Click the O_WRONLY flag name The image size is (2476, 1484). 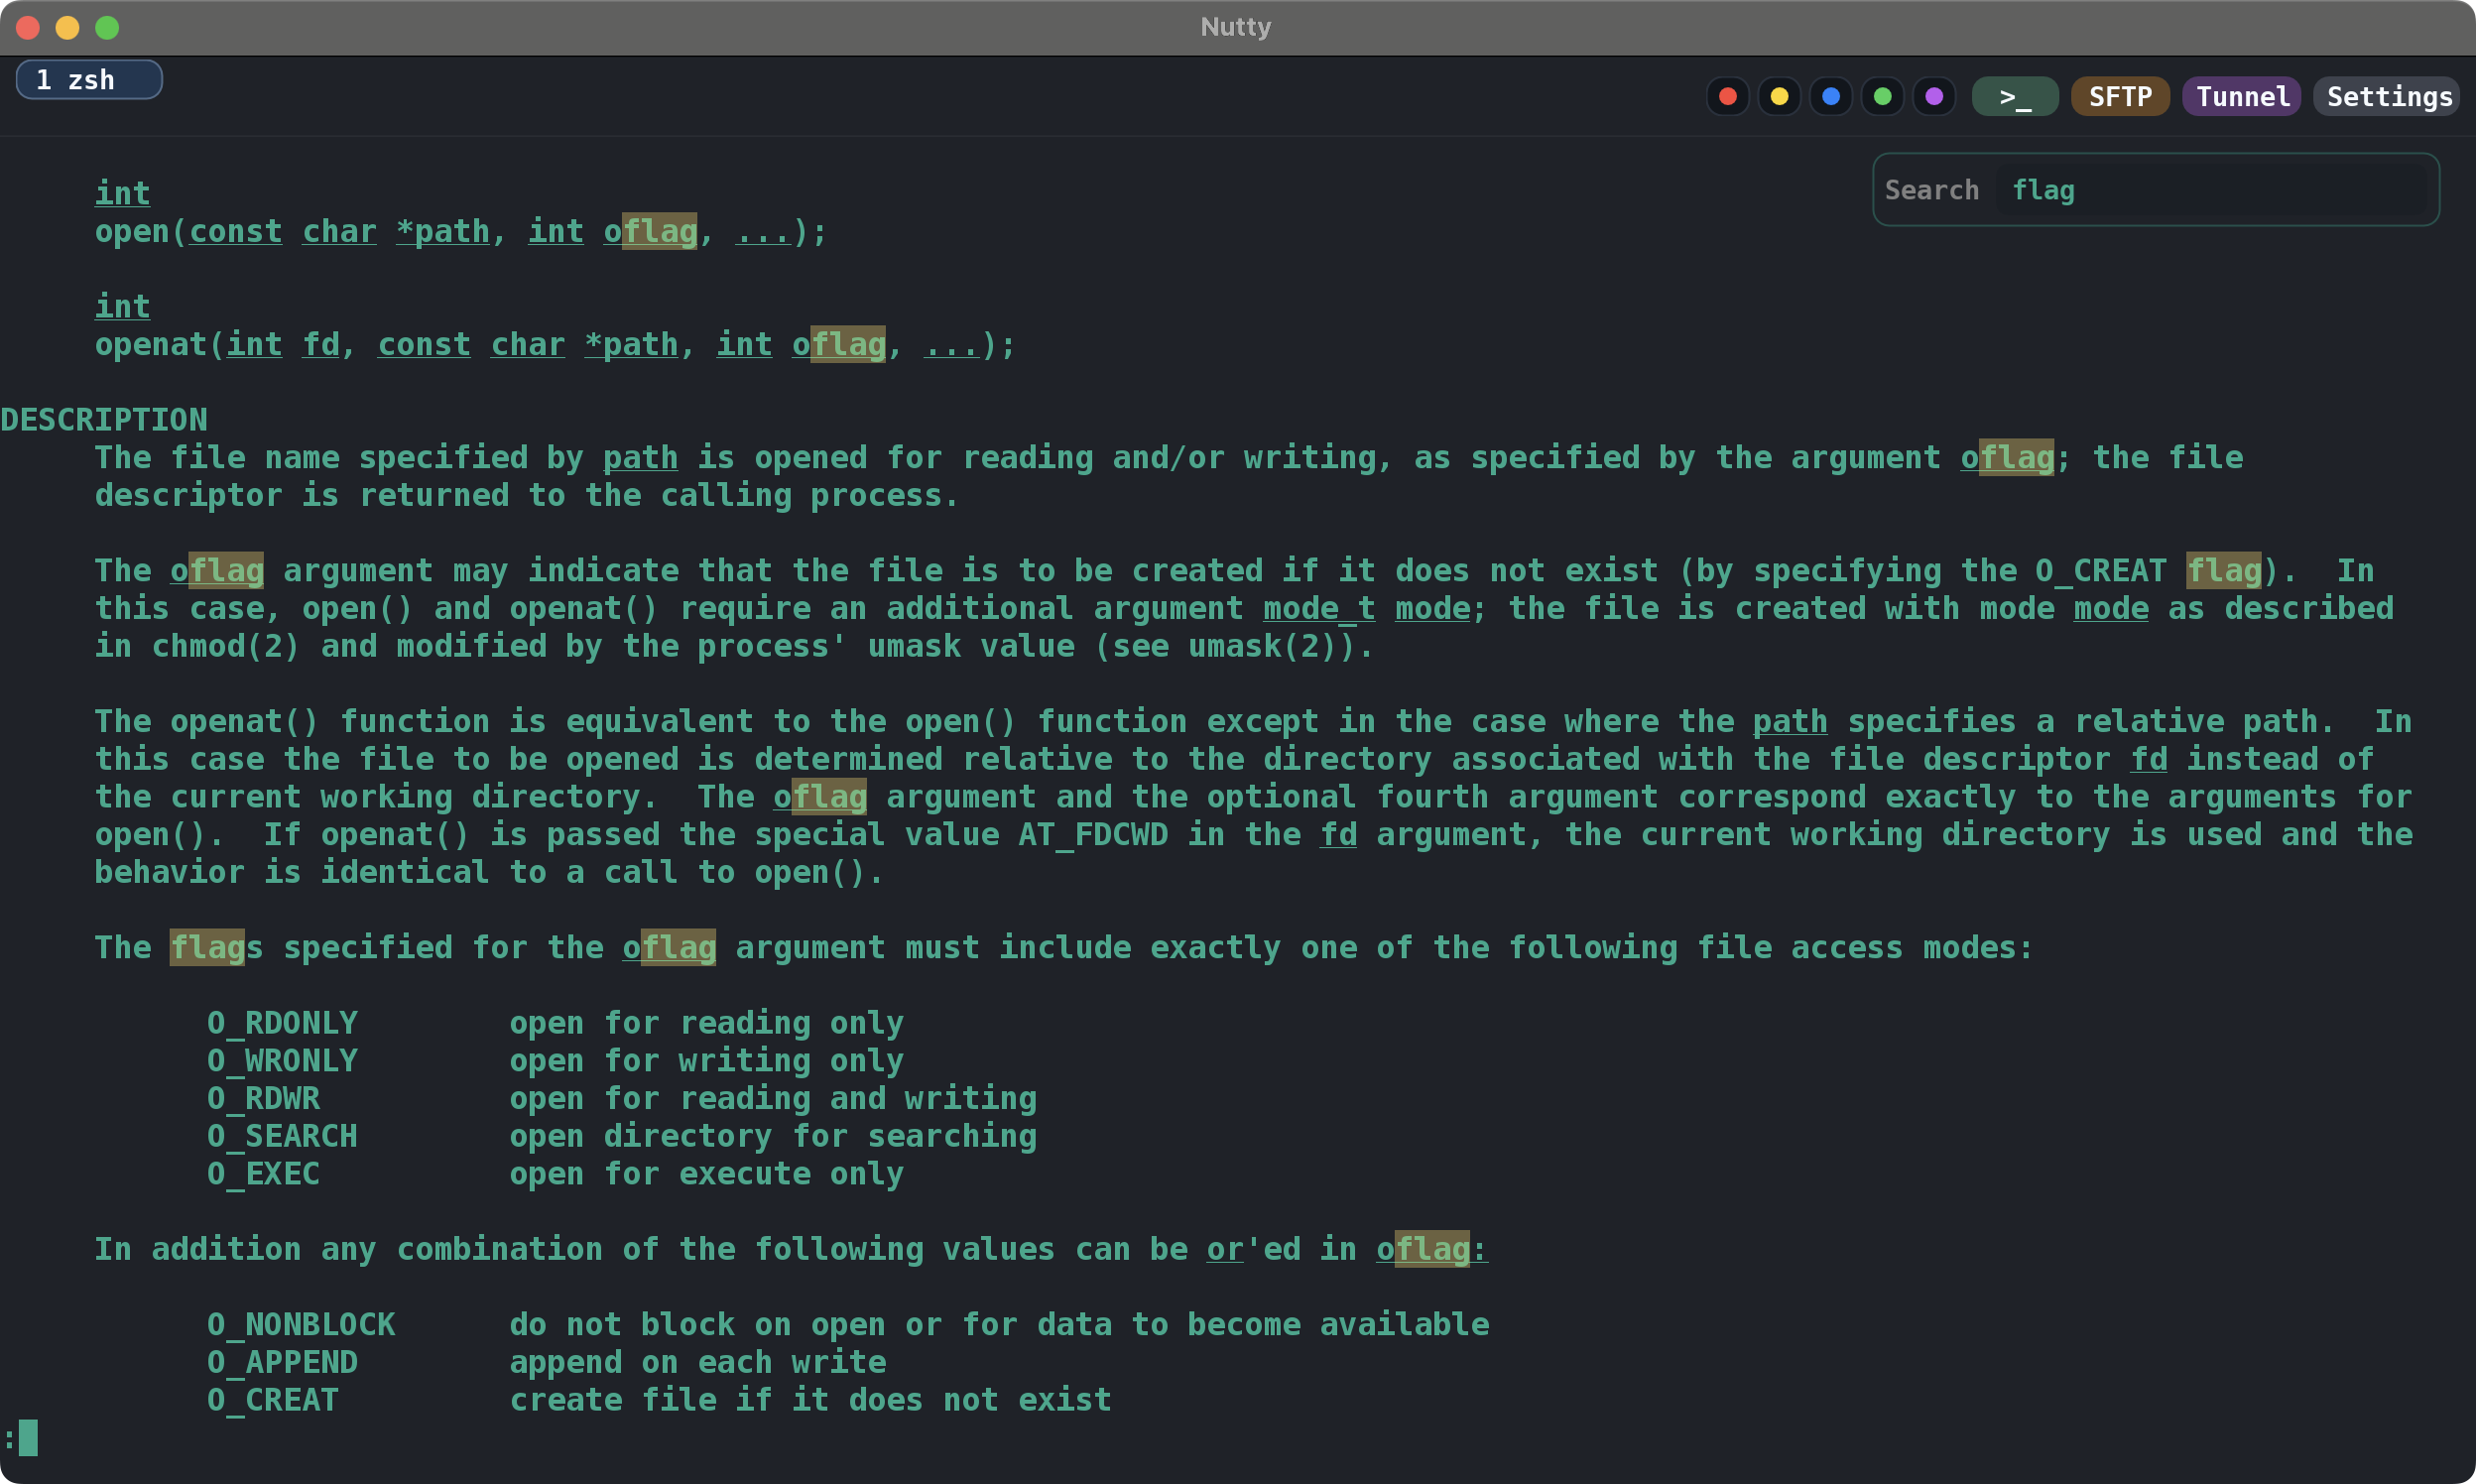click(282, 1061)
